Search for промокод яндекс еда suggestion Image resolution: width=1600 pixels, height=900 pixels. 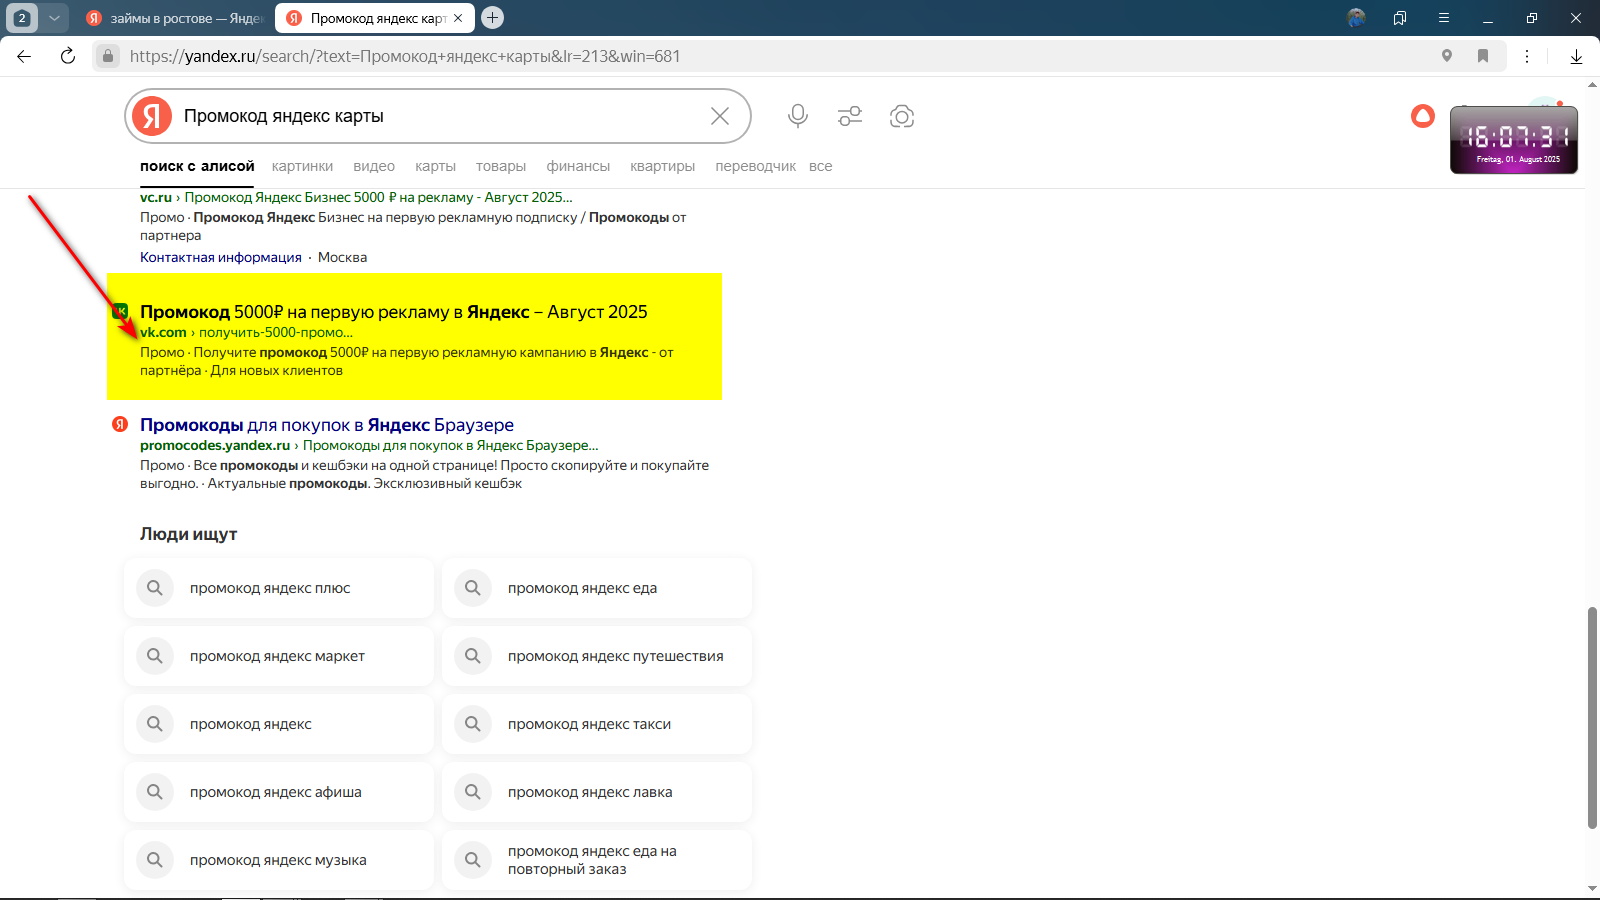[597, 588]
